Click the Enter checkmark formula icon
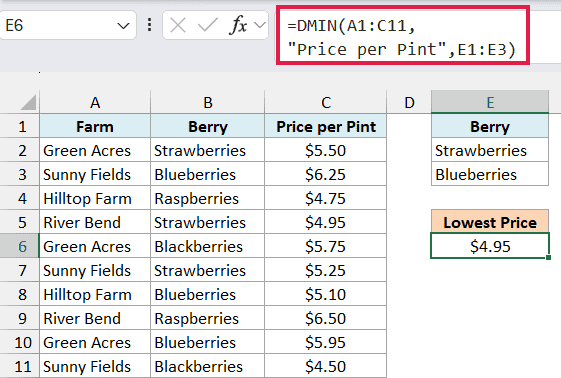The width and height of the screenshot is (561, 378). point(208,26)
